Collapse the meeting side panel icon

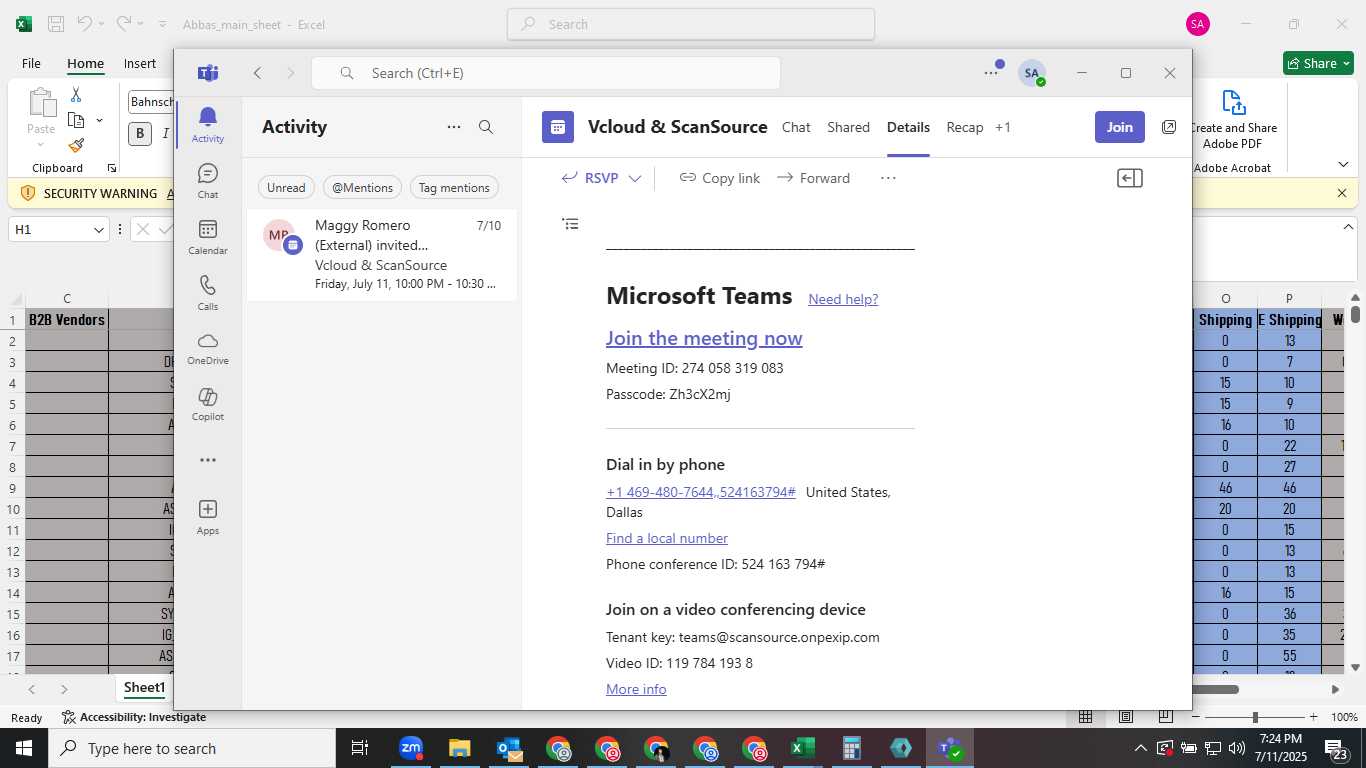(x=1130, y=178)
